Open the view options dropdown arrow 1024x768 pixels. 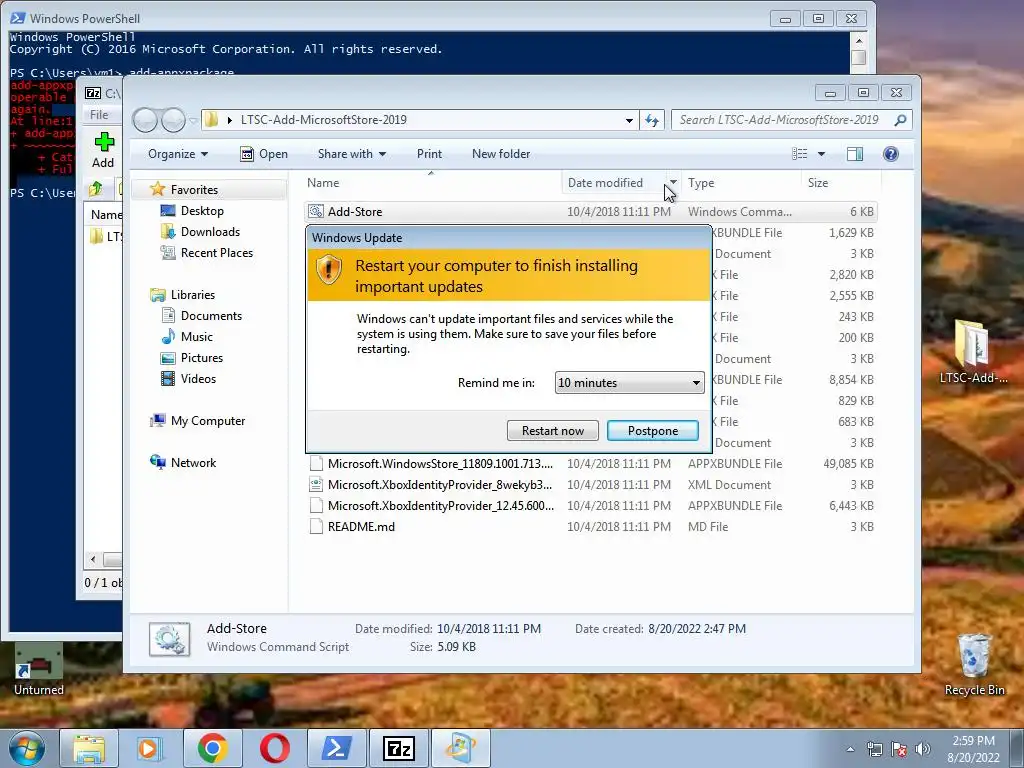tap(822, 154)
